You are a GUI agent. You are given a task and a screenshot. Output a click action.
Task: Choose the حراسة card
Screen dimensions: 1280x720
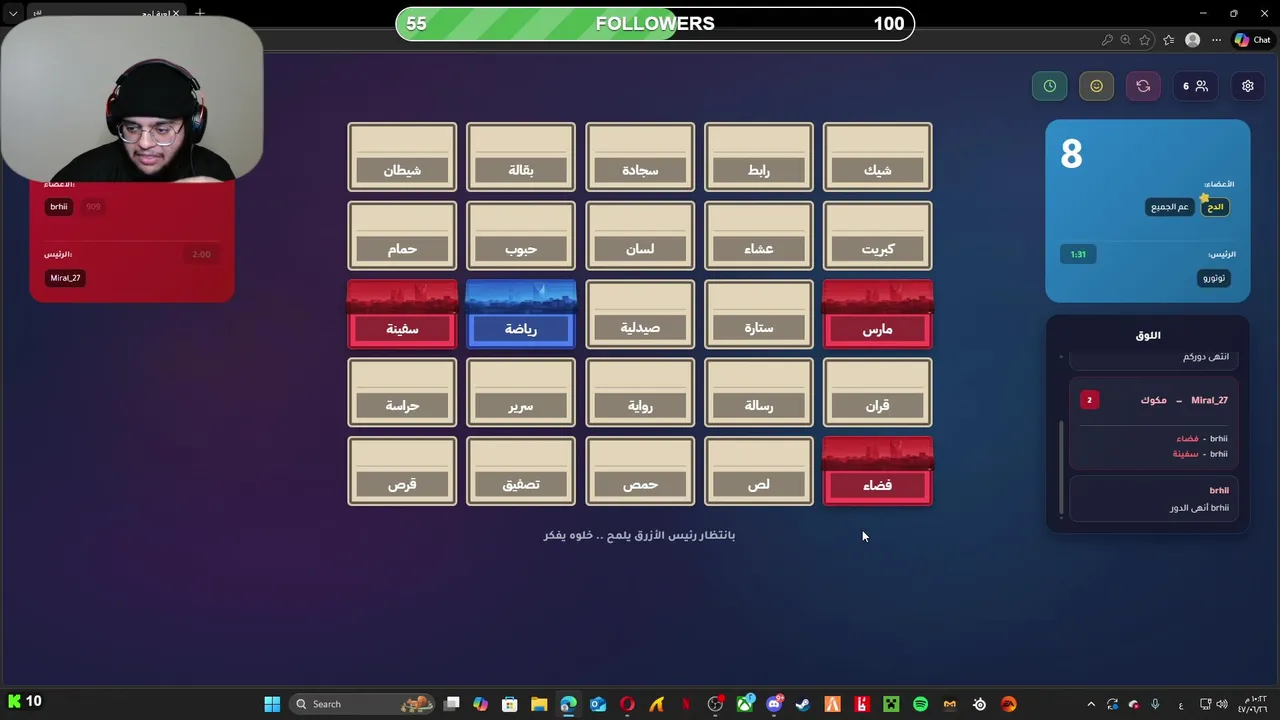(402, 393)
